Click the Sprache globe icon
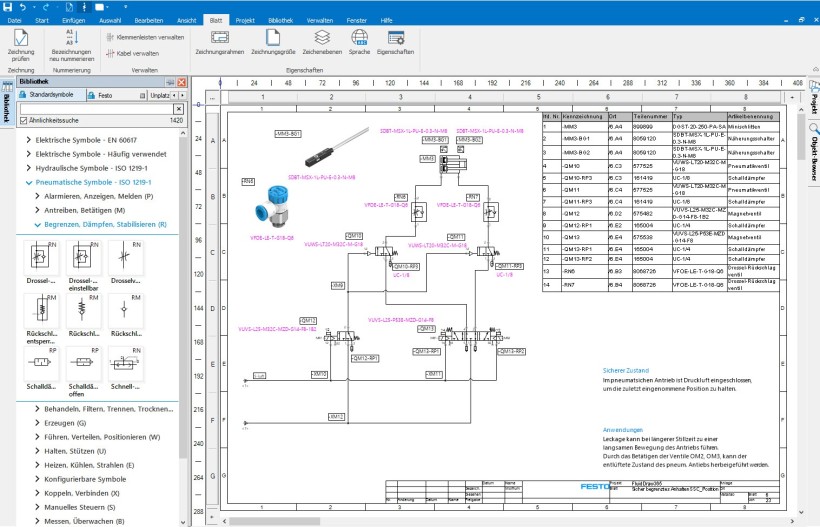Image resolution: width=820 pixels, height=527 pixels. tap(359, 42)
